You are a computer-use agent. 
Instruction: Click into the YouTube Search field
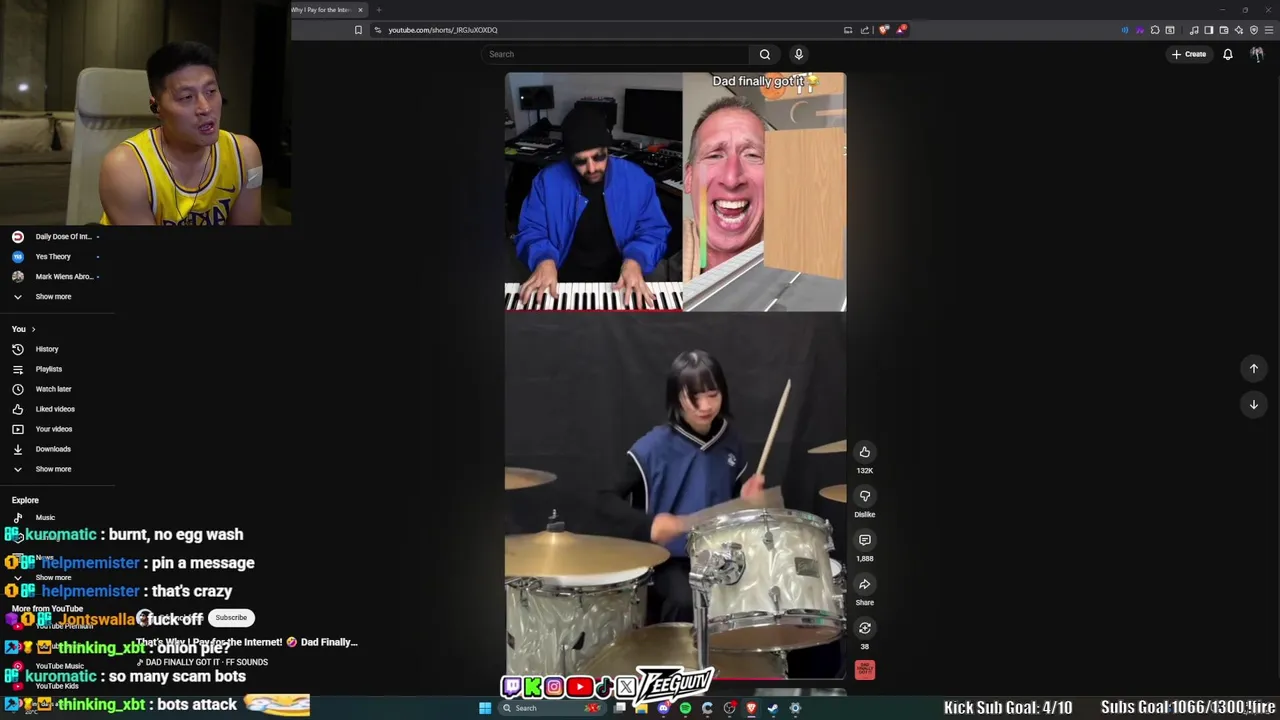click(615, 54)
